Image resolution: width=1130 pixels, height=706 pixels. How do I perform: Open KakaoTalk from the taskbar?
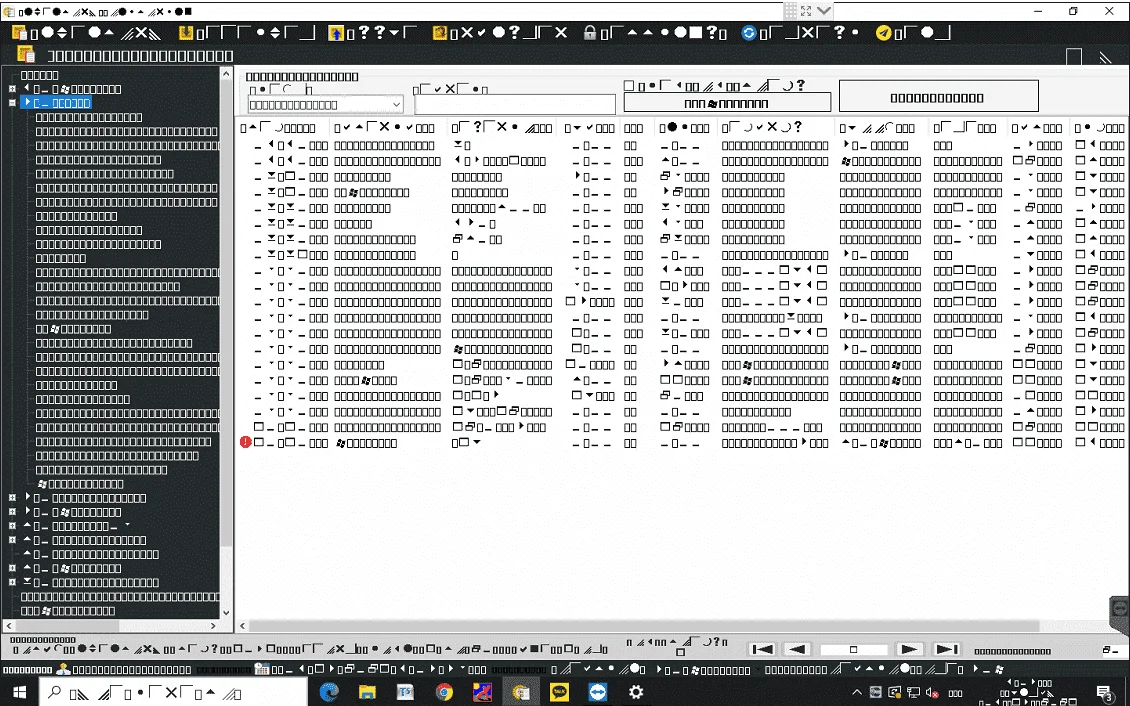(x=559, y=692)
